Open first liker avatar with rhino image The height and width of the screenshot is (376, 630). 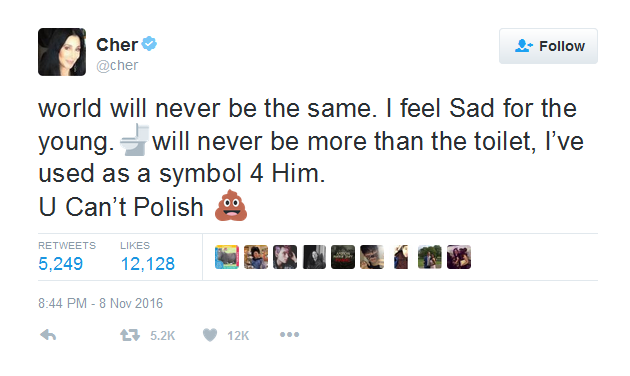coord(227,257)
